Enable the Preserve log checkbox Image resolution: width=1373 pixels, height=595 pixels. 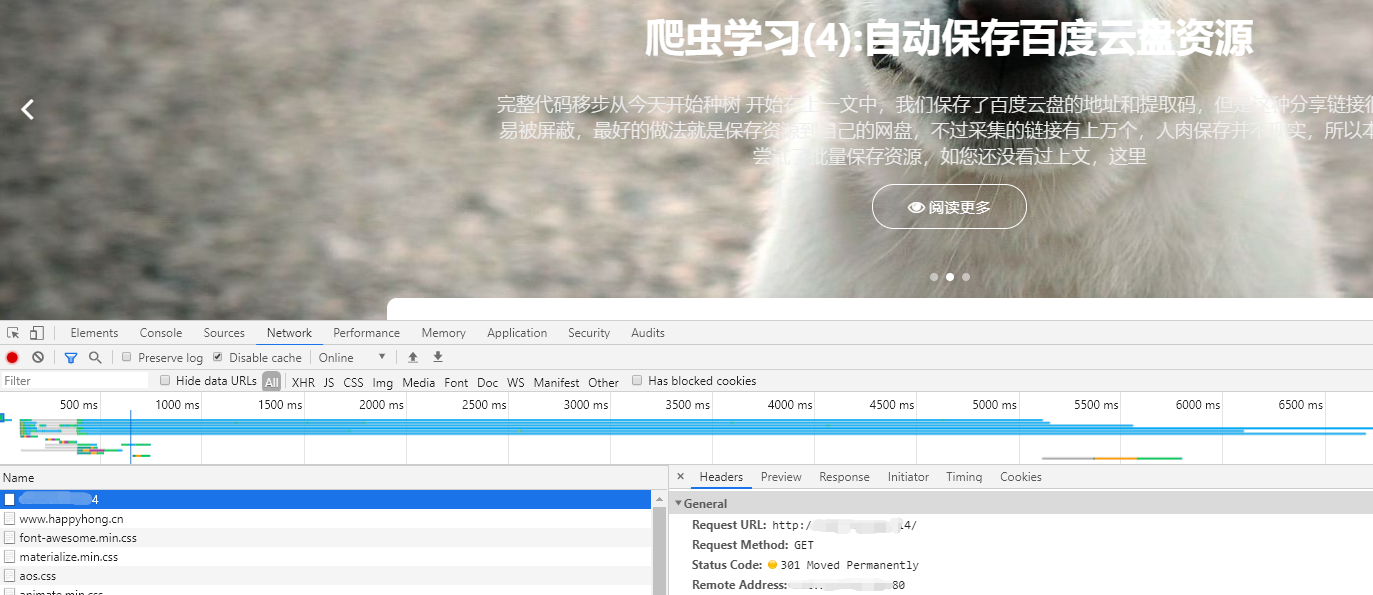click(x=127, y=356)
